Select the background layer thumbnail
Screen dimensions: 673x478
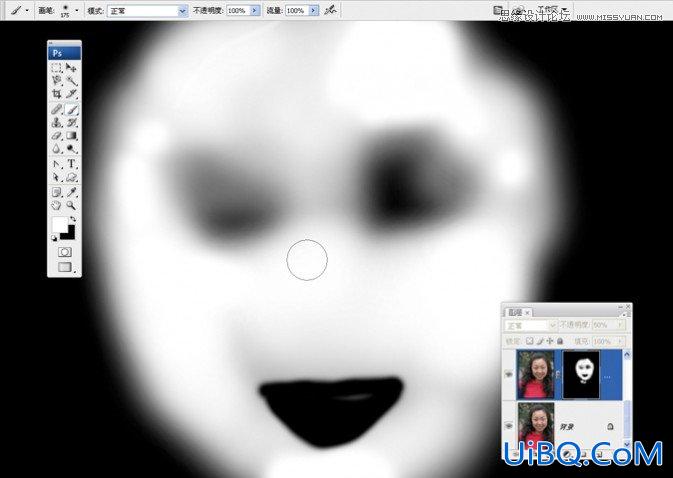pos(536,424)
